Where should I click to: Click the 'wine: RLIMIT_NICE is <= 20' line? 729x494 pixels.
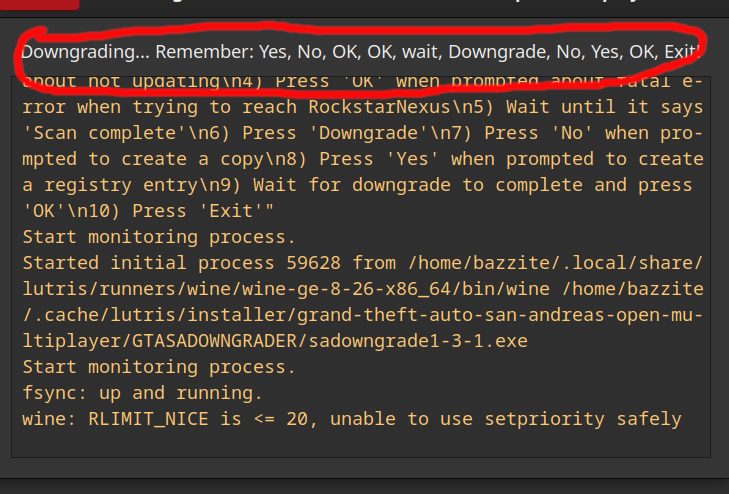(x=351, y=419)
